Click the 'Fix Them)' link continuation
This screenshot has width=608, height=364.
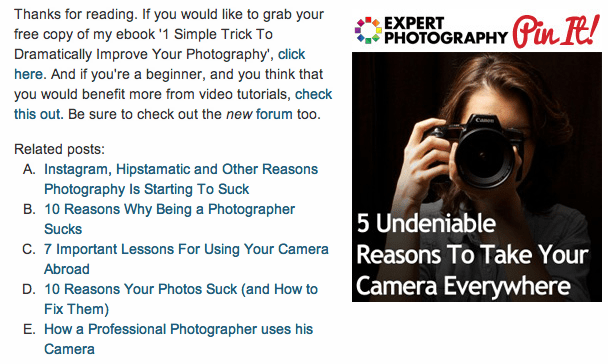click(x=76, y=309)
